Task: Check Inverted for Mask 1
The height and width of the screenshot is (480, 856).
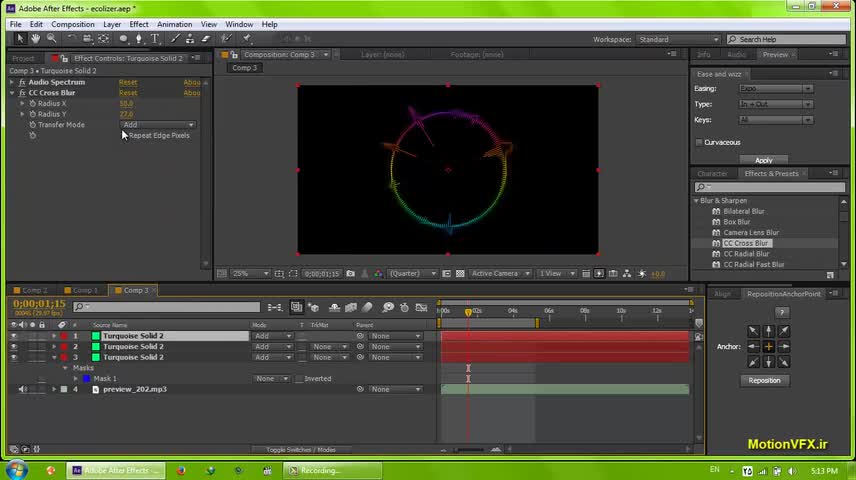Action: point(298,379)
